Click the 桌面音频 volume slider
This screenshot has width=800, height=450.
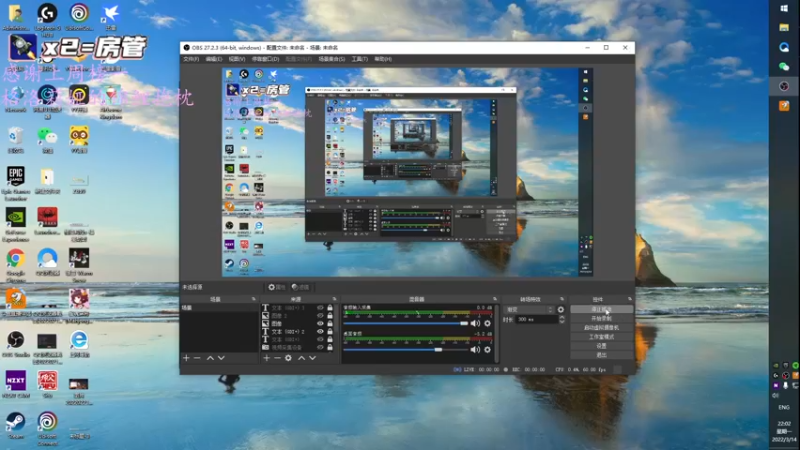(x=406, y=349)
